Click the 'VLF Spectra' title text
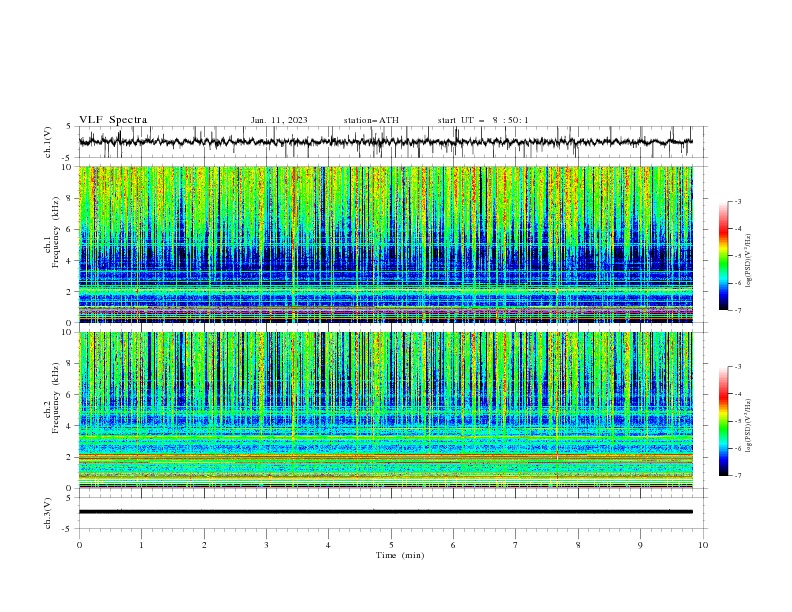This screenshot has height=612, width=792. click(113, 120)
